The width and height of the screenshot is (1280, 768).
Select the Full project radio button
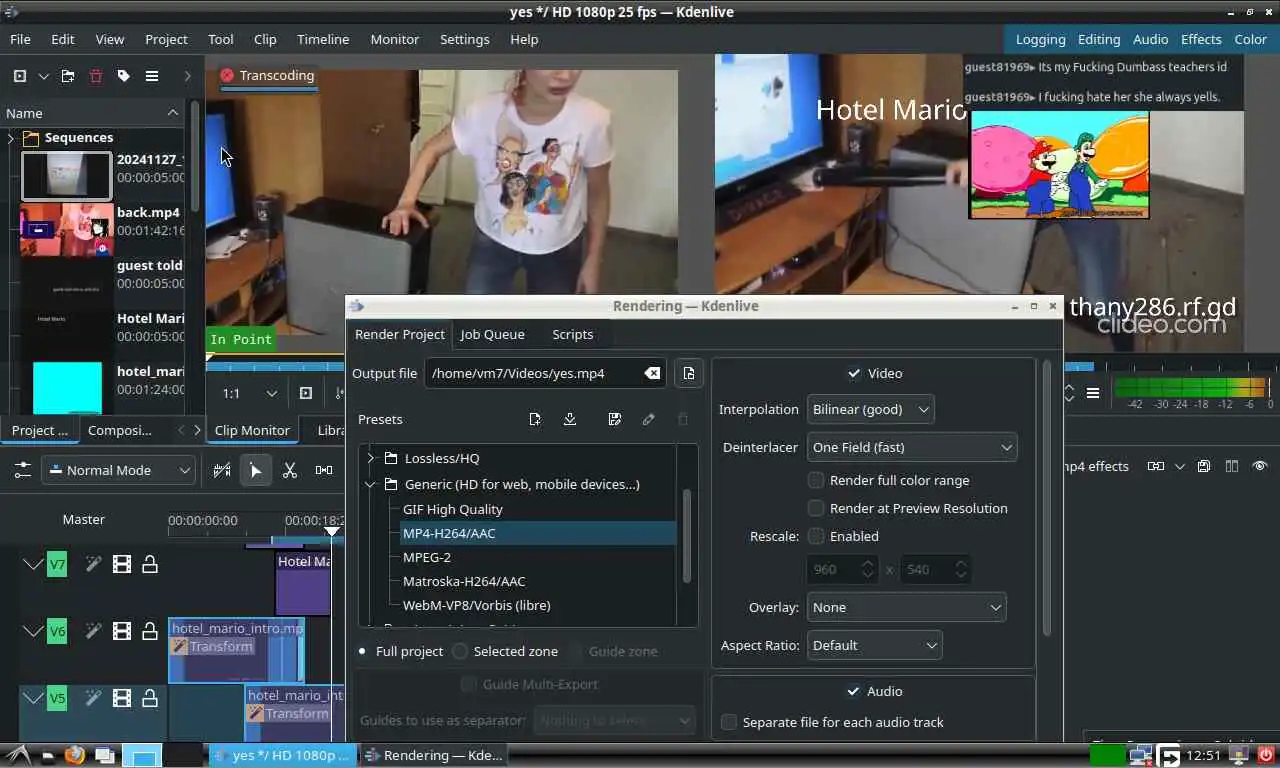point(362,651)
